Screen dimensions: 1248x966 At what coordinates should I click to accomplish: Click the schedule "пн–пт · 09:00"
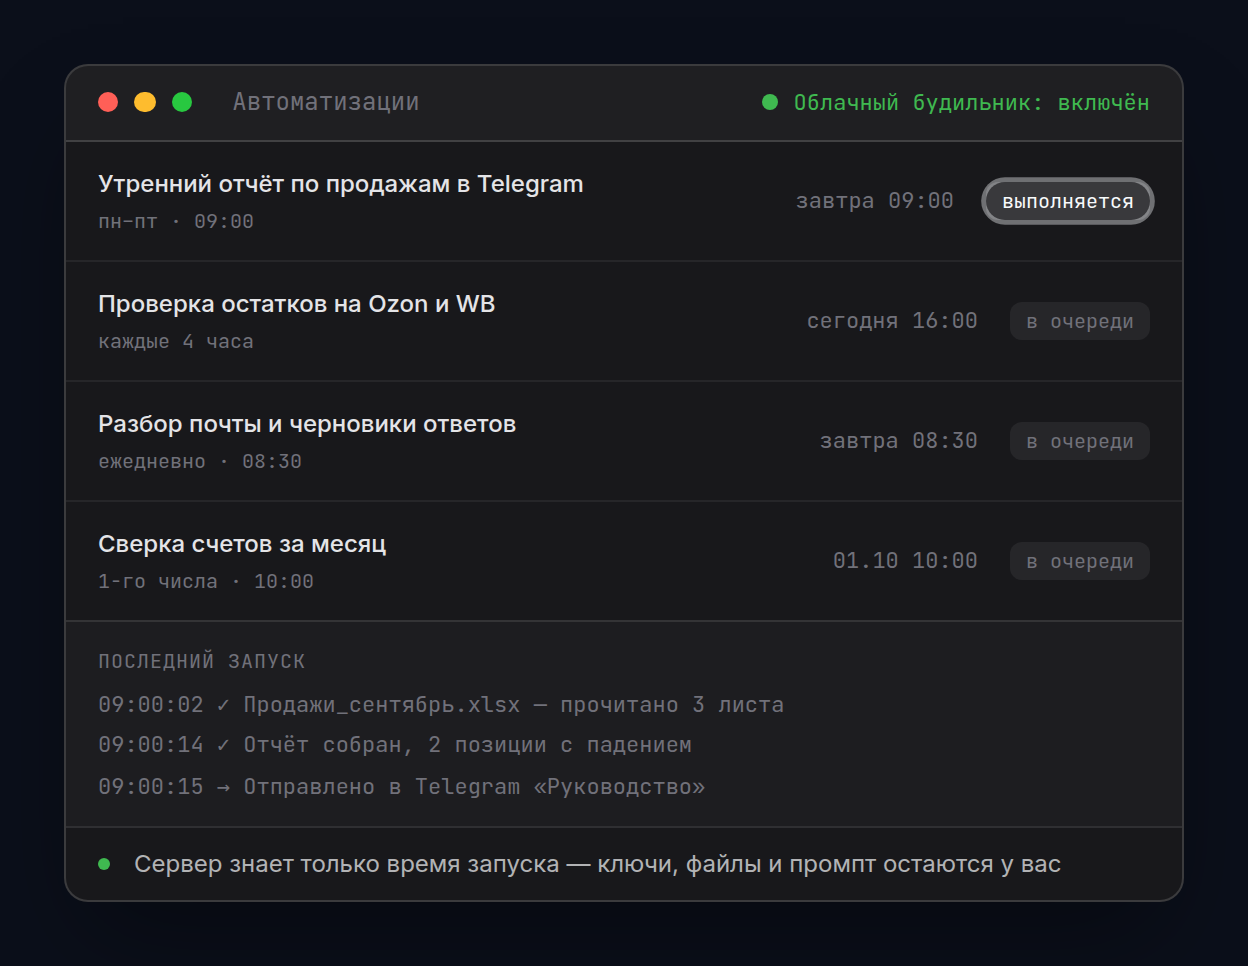point(176,222)
